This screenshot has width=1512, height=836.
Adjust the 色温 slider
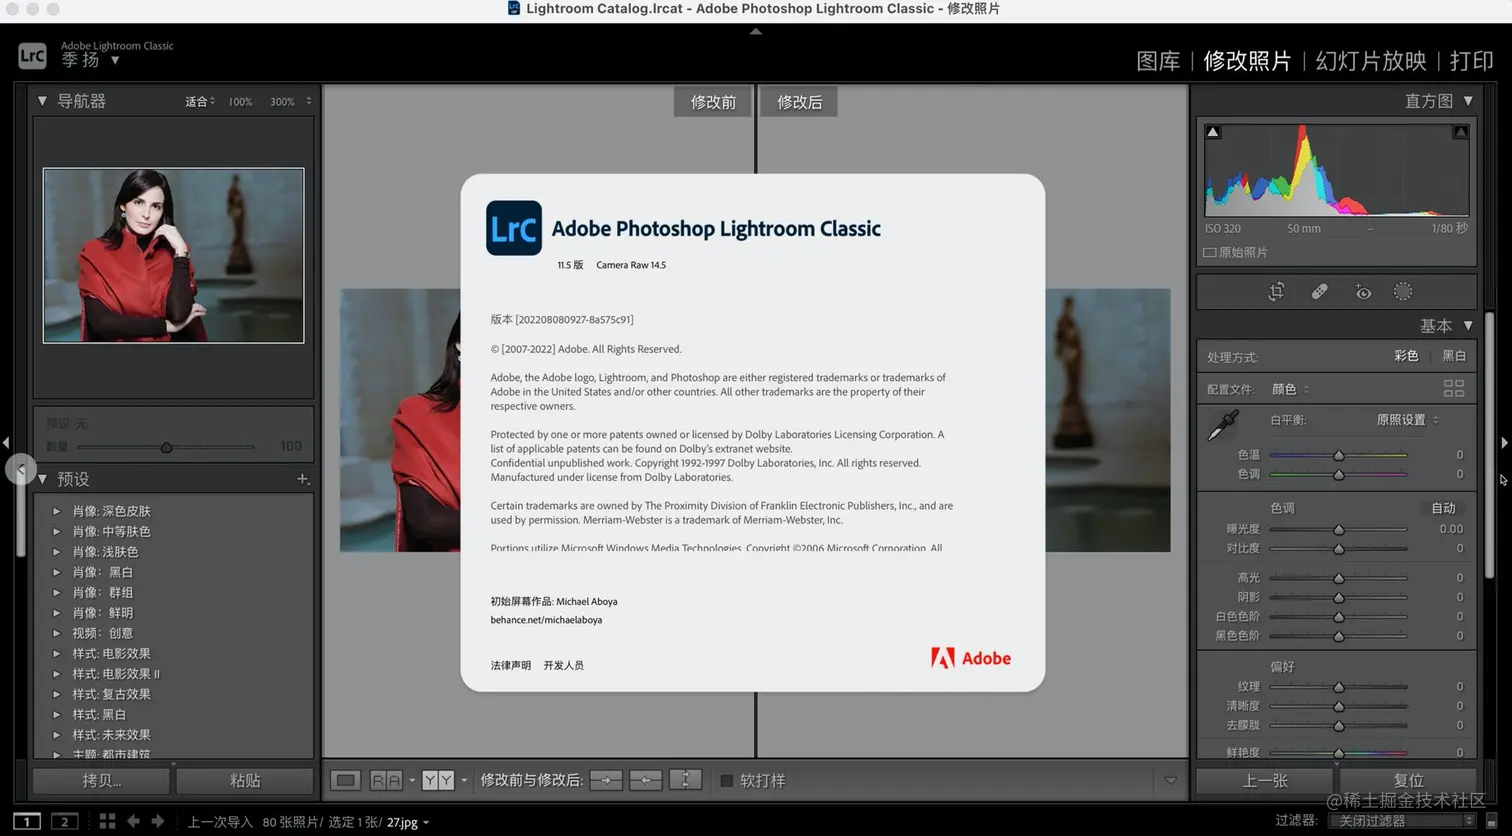pyautogui.click(x=1338, y=455)
